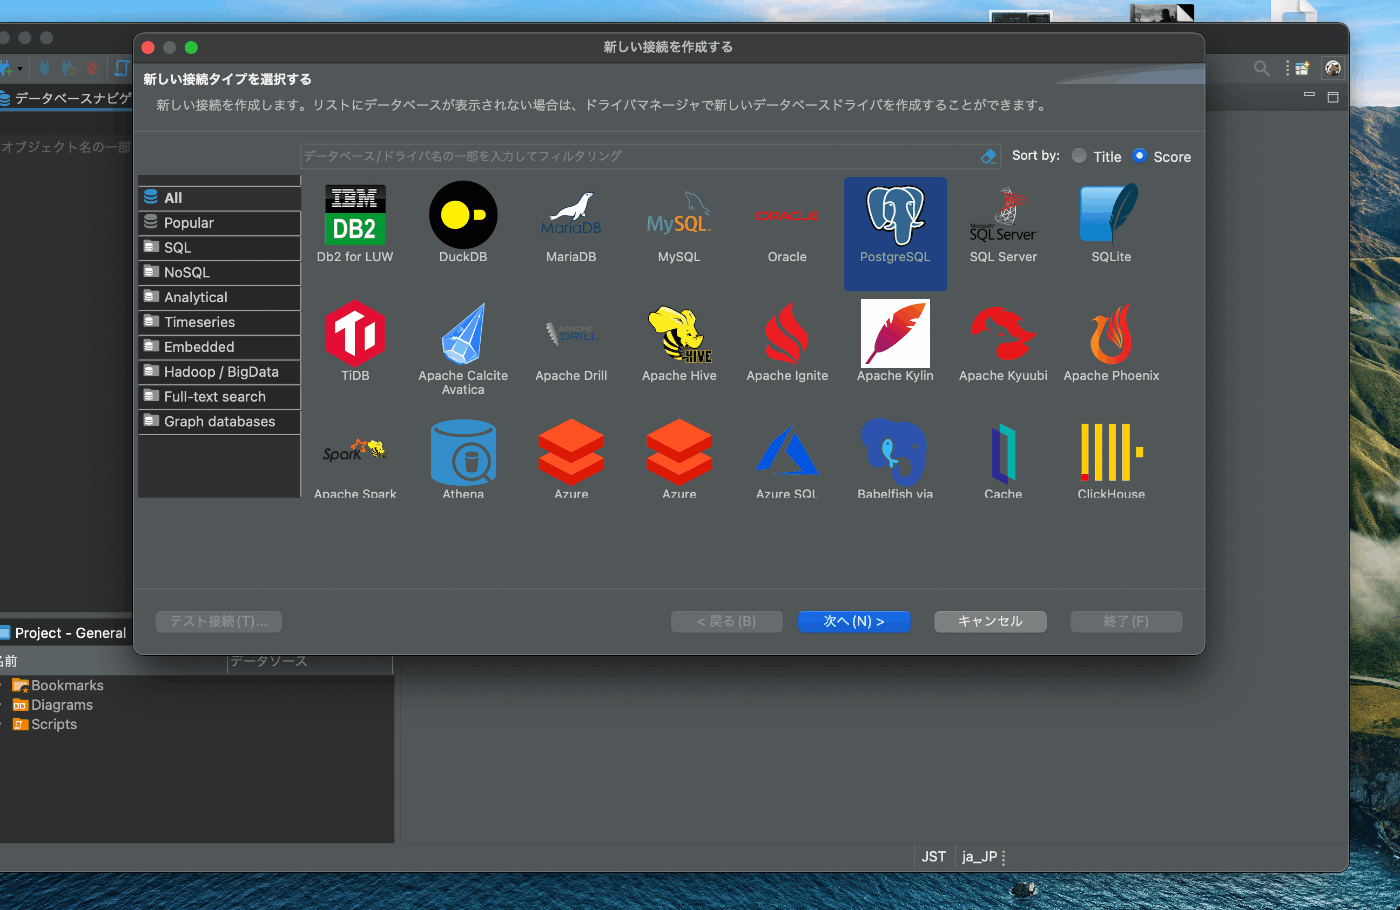Filter by Hadoop / BigData category

point(219,372)
